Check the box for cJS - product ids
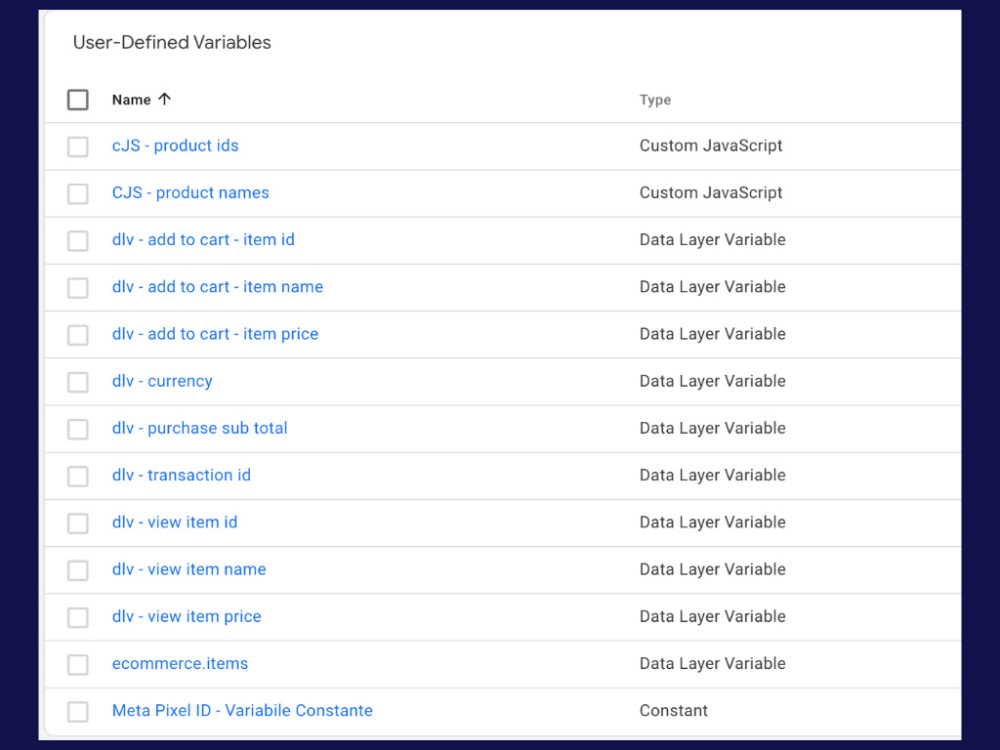This screenshot has width=1000, height=750. click(78, 147)
